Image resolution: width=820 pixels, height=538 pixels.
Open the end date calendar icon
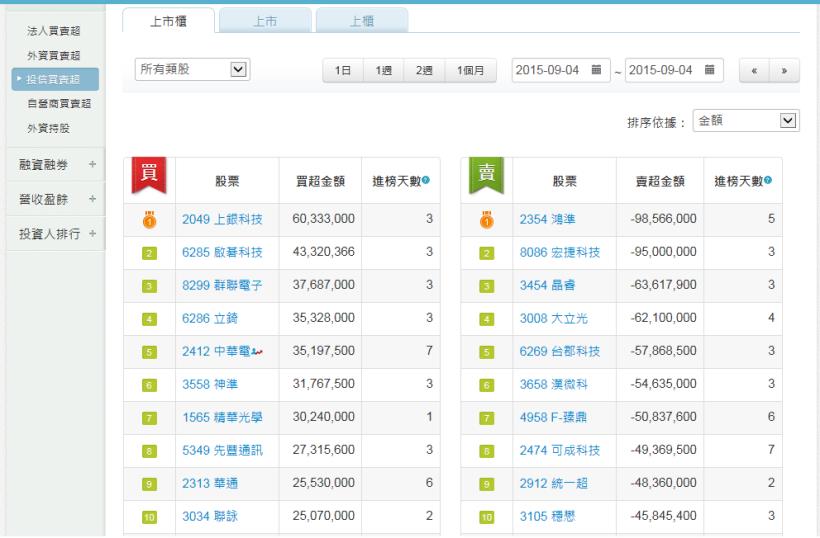point(708,70)
